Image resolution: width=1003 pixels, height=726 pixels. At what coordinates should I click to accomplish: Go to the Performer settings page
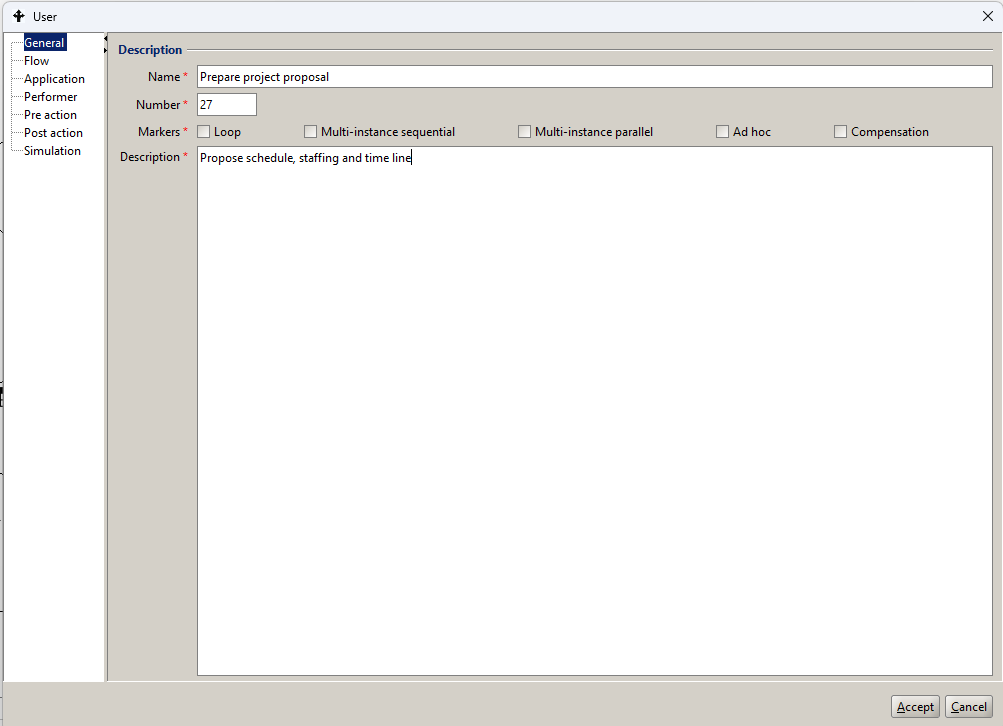(x=50, y=97)
